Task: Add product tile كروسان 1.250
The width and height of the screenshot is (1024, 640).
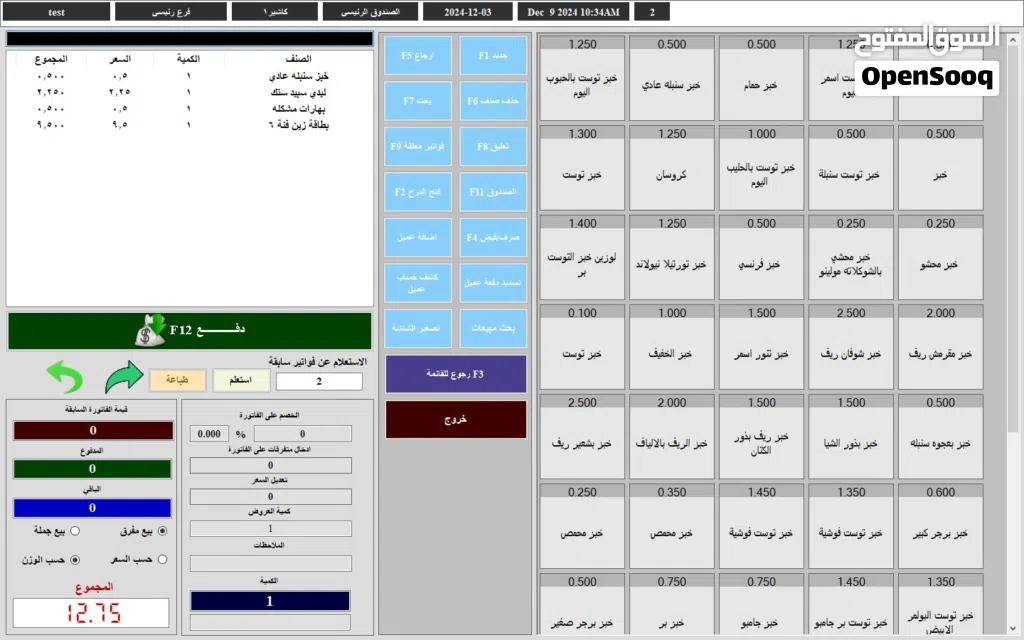Action: pyautogui.click(x=671, y=168)
